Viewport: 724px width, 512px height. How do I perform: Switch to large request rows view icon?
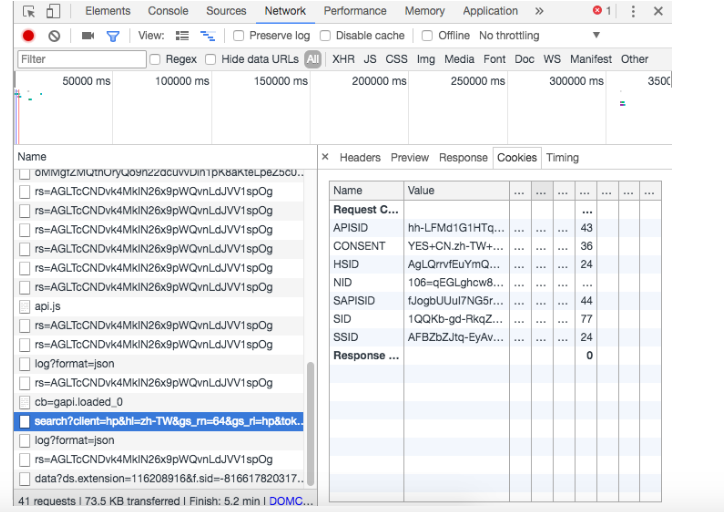pyautogui.click(x=182, y=36)
